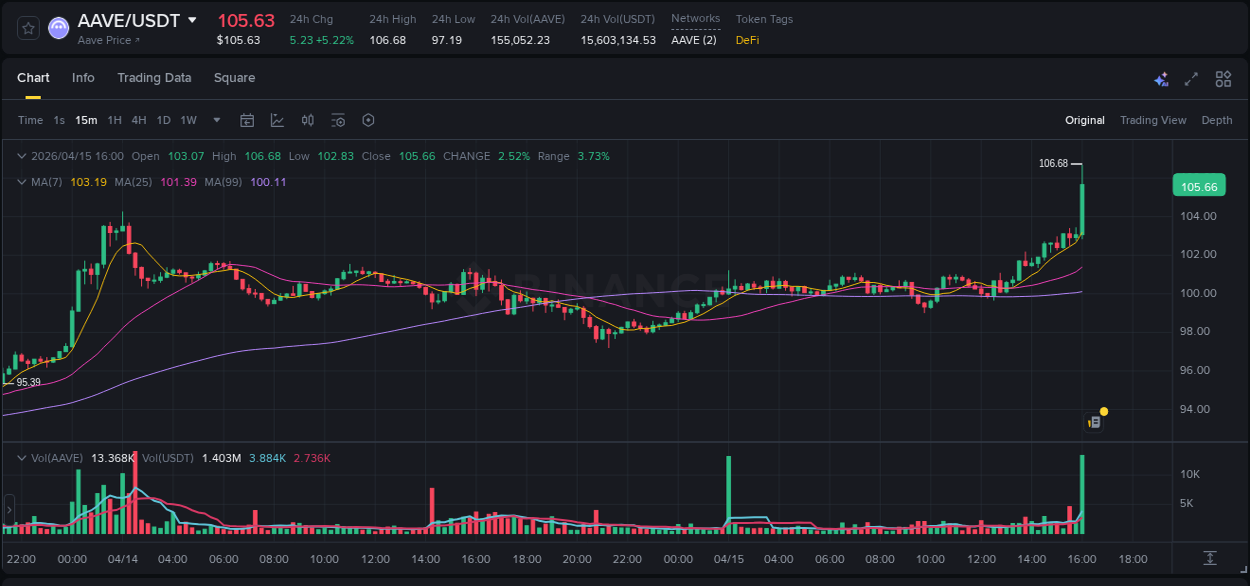Select the chart style indicator icon
The height and width of the screenshot is (586, 1250).
277,120
